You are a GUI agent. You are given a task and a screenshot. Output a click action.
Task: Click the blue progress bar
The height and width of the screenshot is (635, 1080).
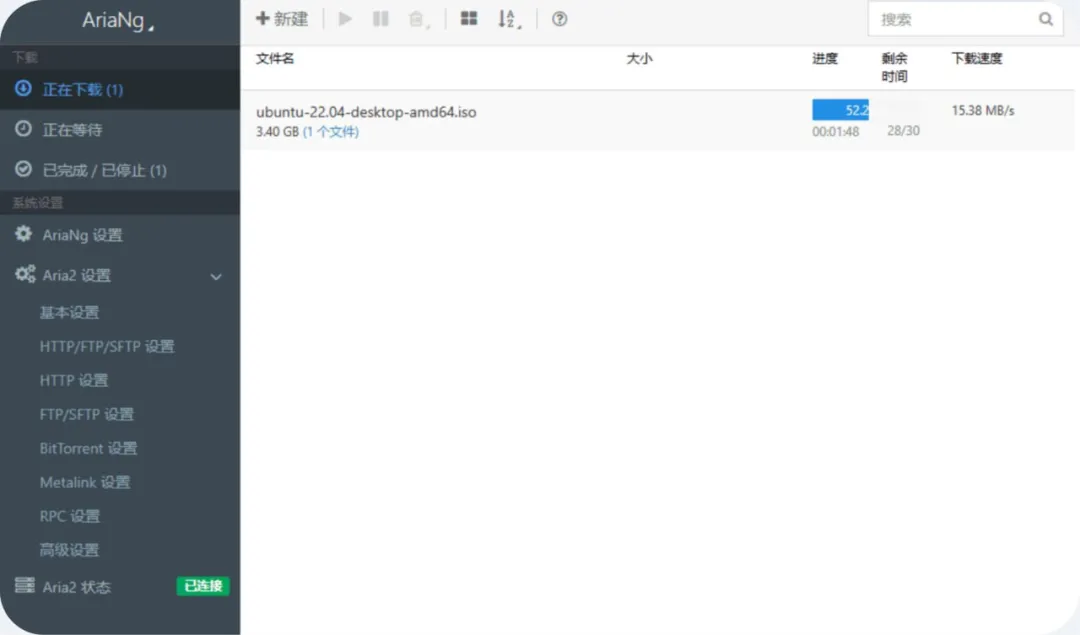840,110
